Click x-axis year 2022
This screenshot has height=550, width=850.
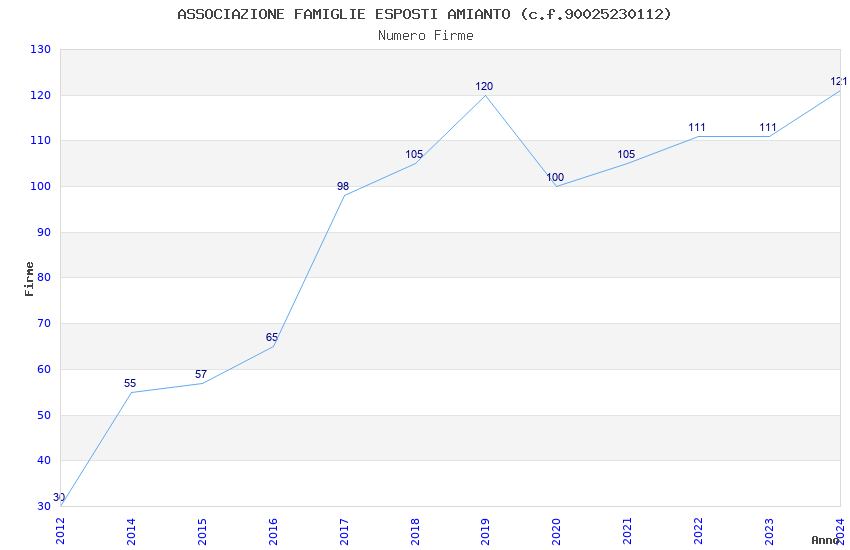click(699, 531)
